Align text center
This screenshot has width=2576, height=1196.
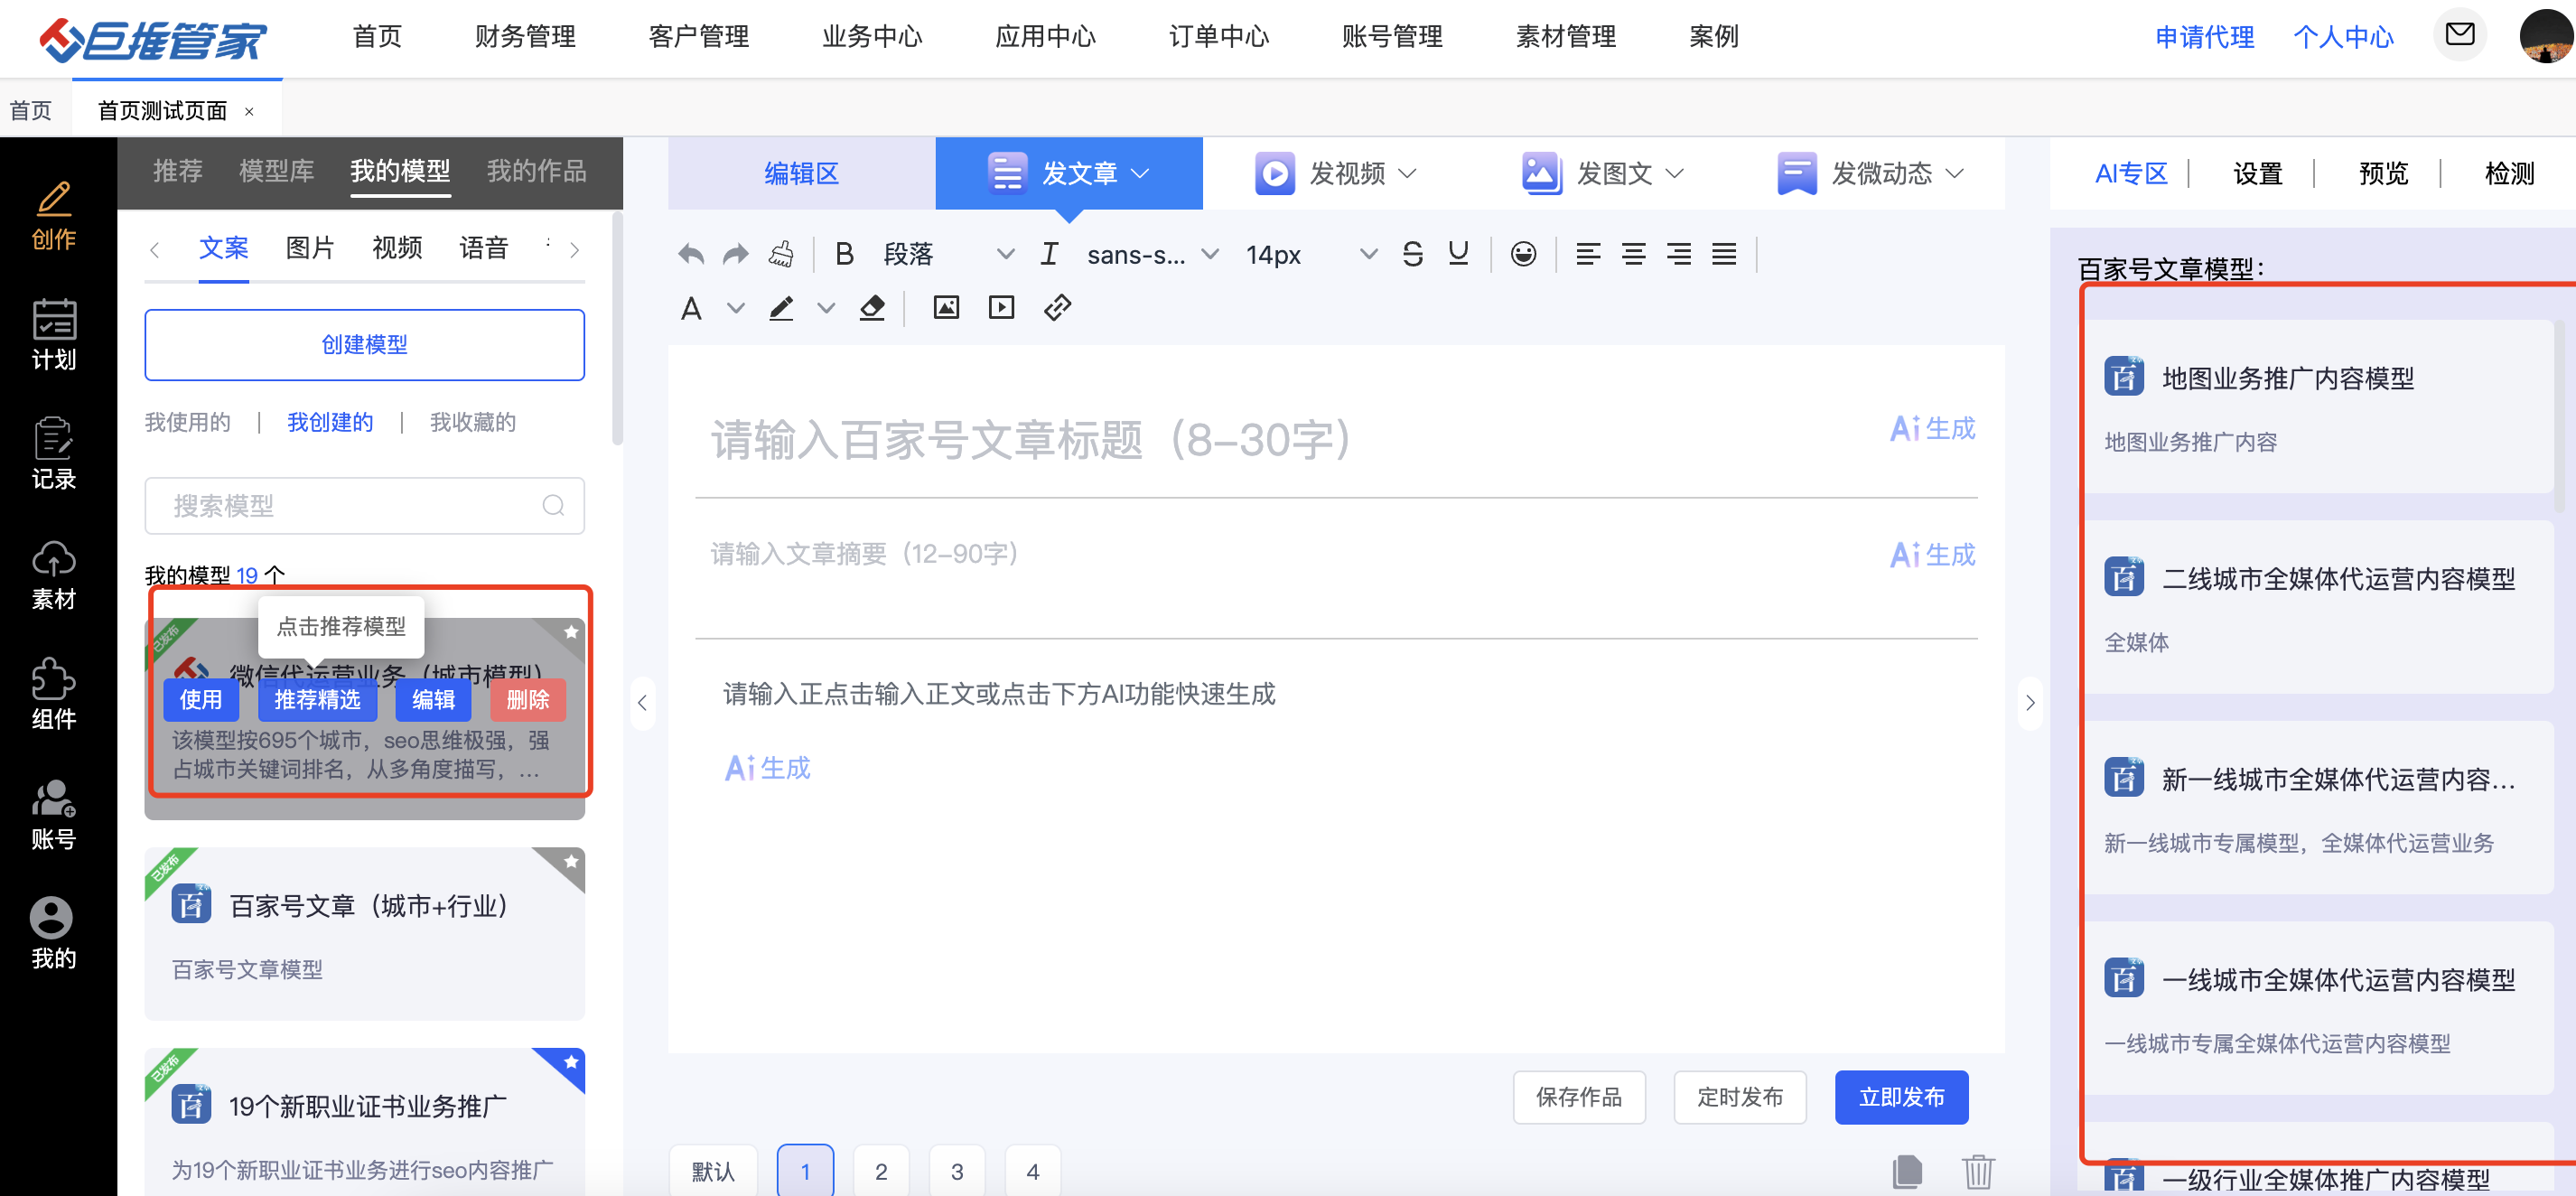pos(1633,254)
